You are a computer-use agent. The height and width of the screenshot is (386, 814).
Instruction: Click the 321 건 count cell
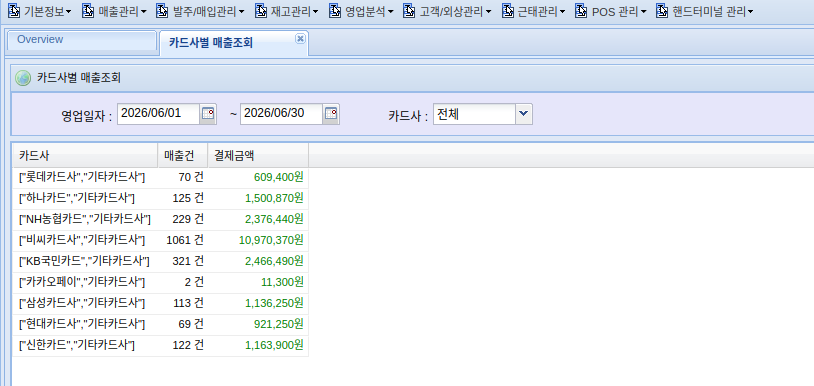[183, 261]
